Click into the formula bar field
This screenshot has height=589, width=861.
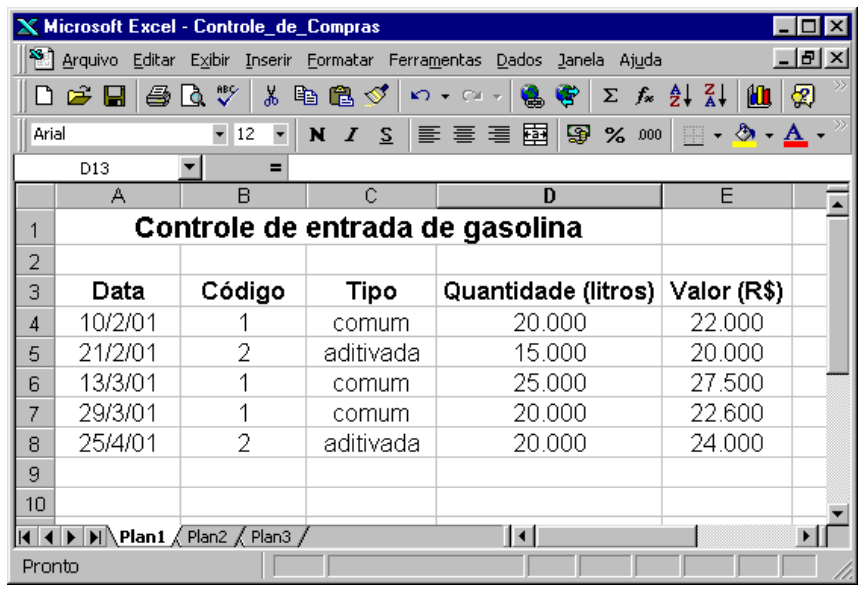(x=569, y=167)
